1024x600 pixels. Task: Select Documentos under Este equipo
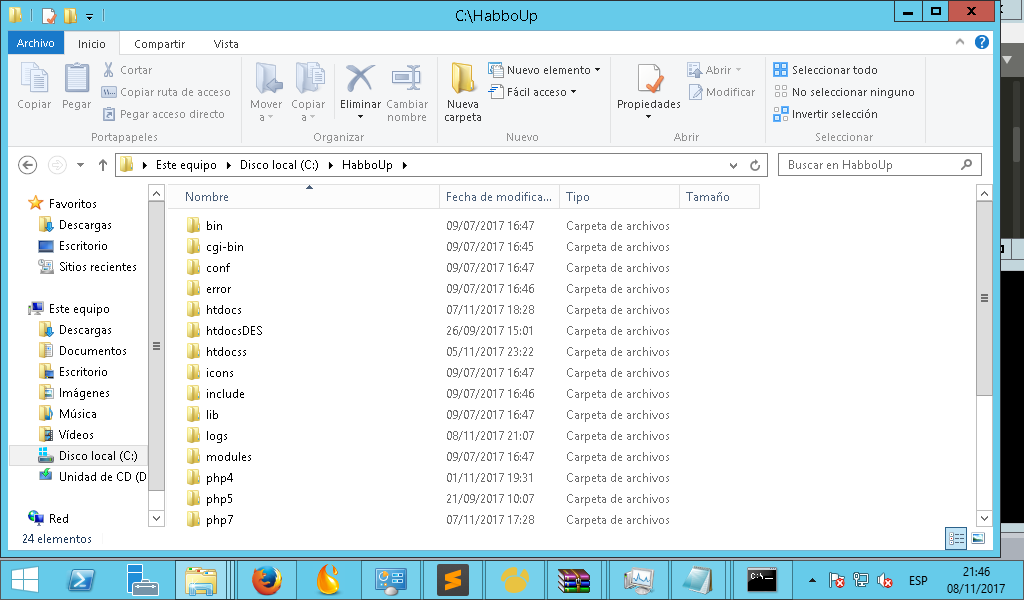(x=92, y=351)
